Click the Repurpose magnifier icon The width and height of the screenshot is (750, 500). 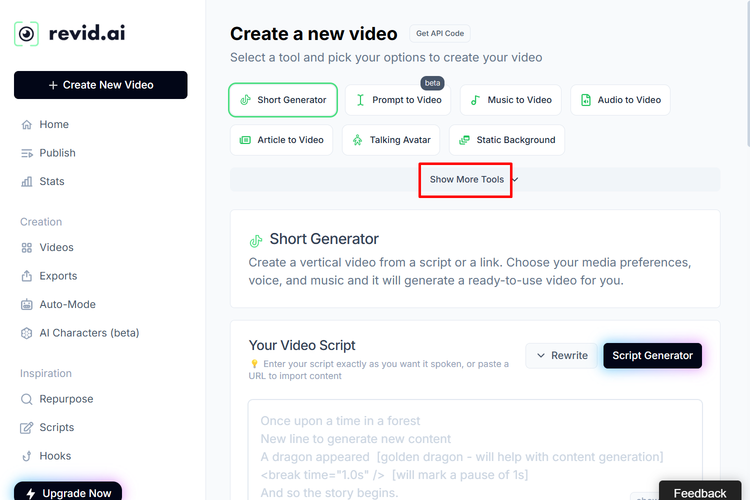pos(27,399)
